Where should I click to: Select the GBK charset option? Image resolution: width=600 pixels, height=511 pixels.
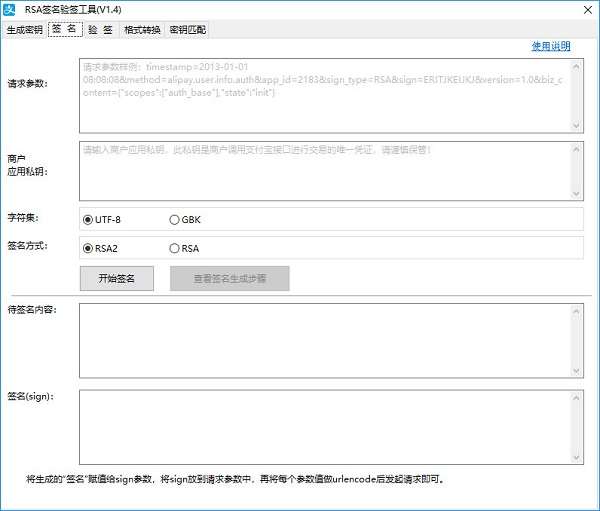point(185,220)
